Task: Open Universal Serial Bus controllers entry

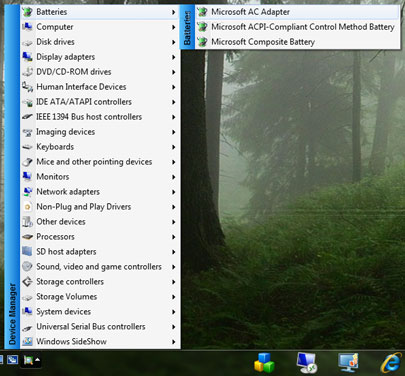Action: tap(100, 327)
